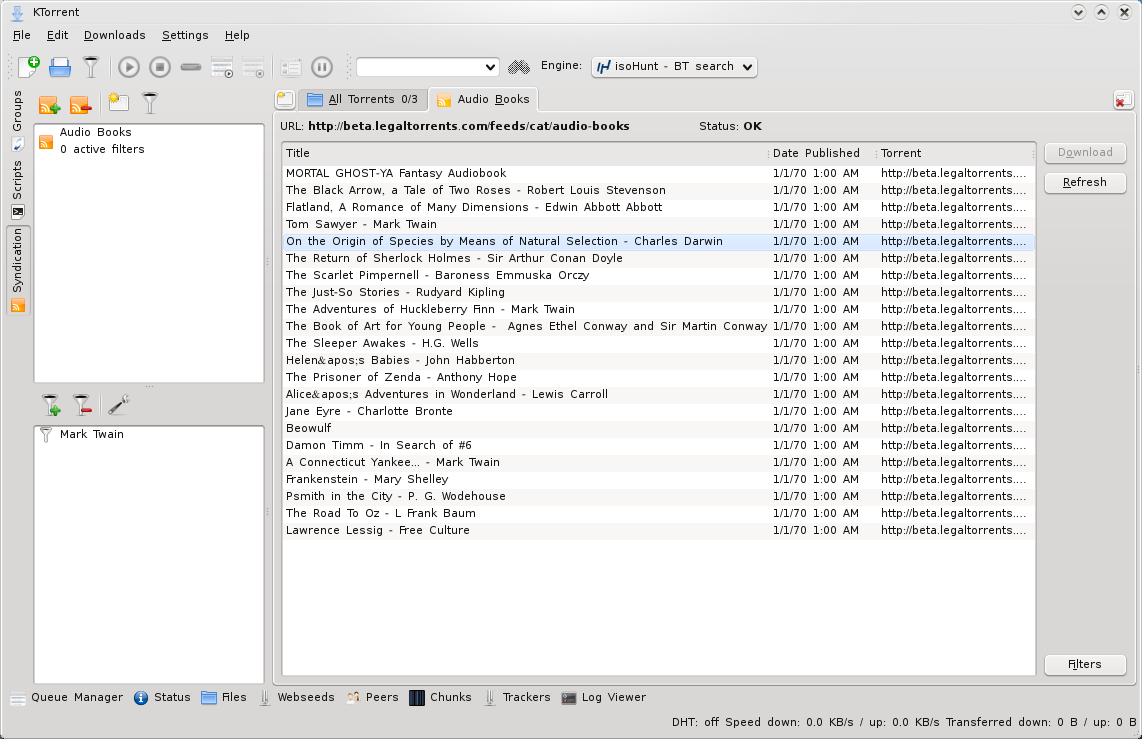This screenshot has width=1142, height=739.
Task: Select 'Tom Sawyer - Mark Twain' row
Action: (658, 224)
